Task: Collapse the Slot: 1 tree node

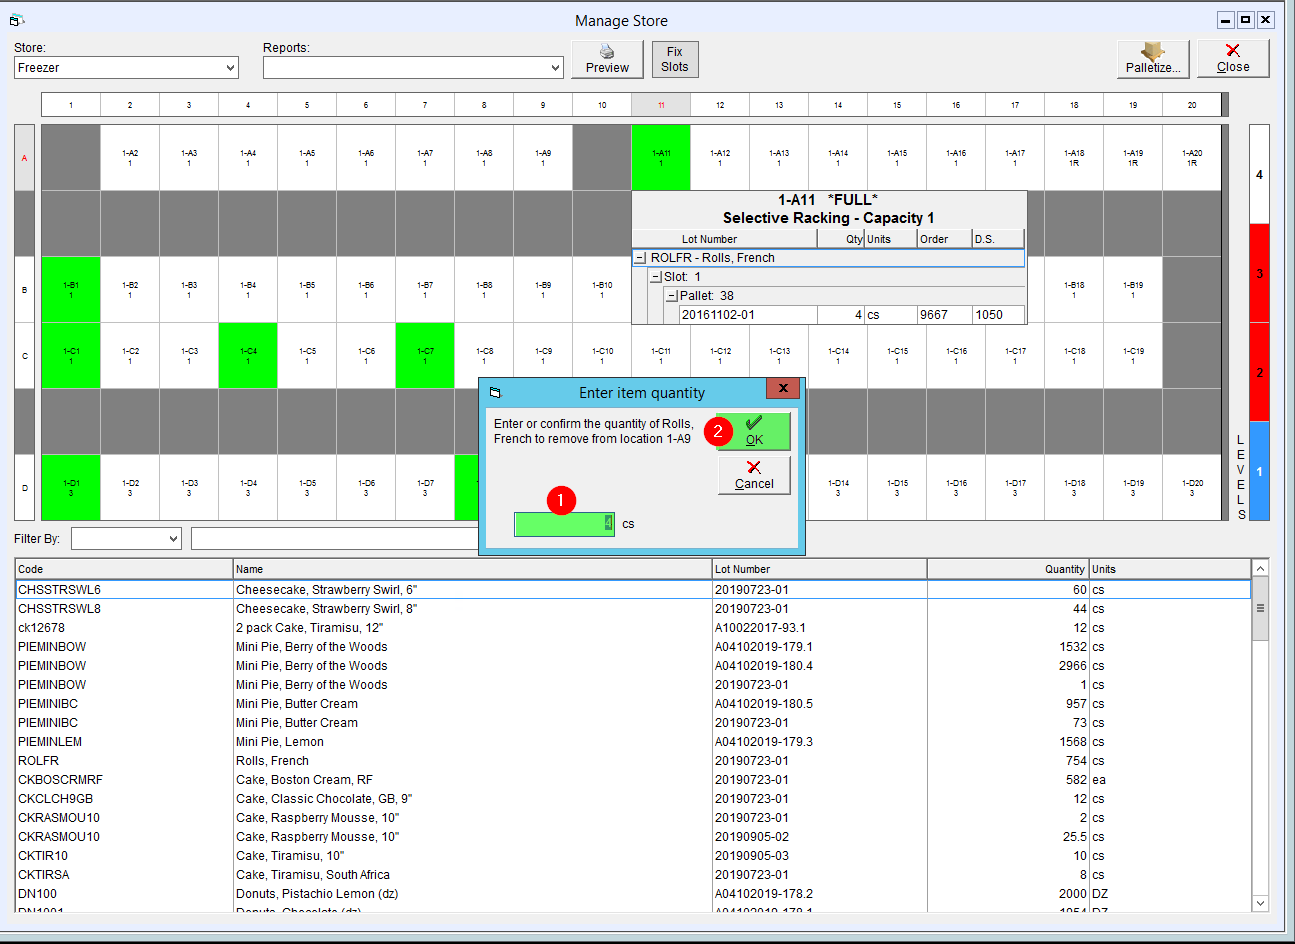Action: (656, 277)
